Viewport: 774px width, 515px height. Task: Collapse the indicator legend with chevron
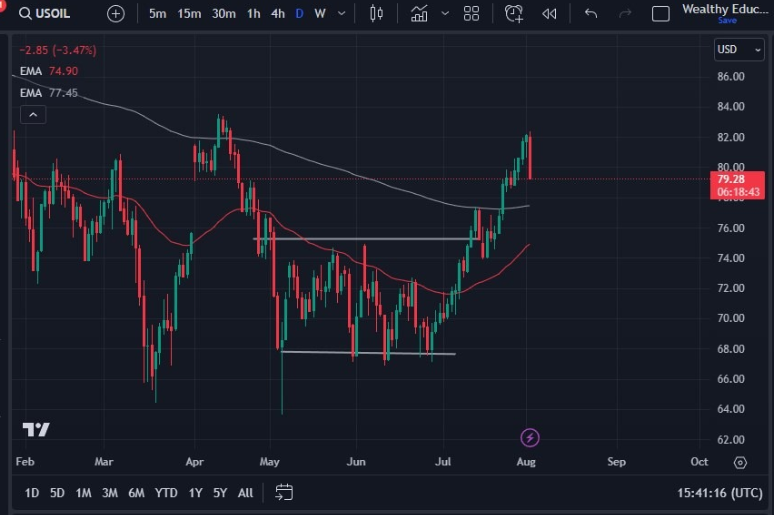33,115
